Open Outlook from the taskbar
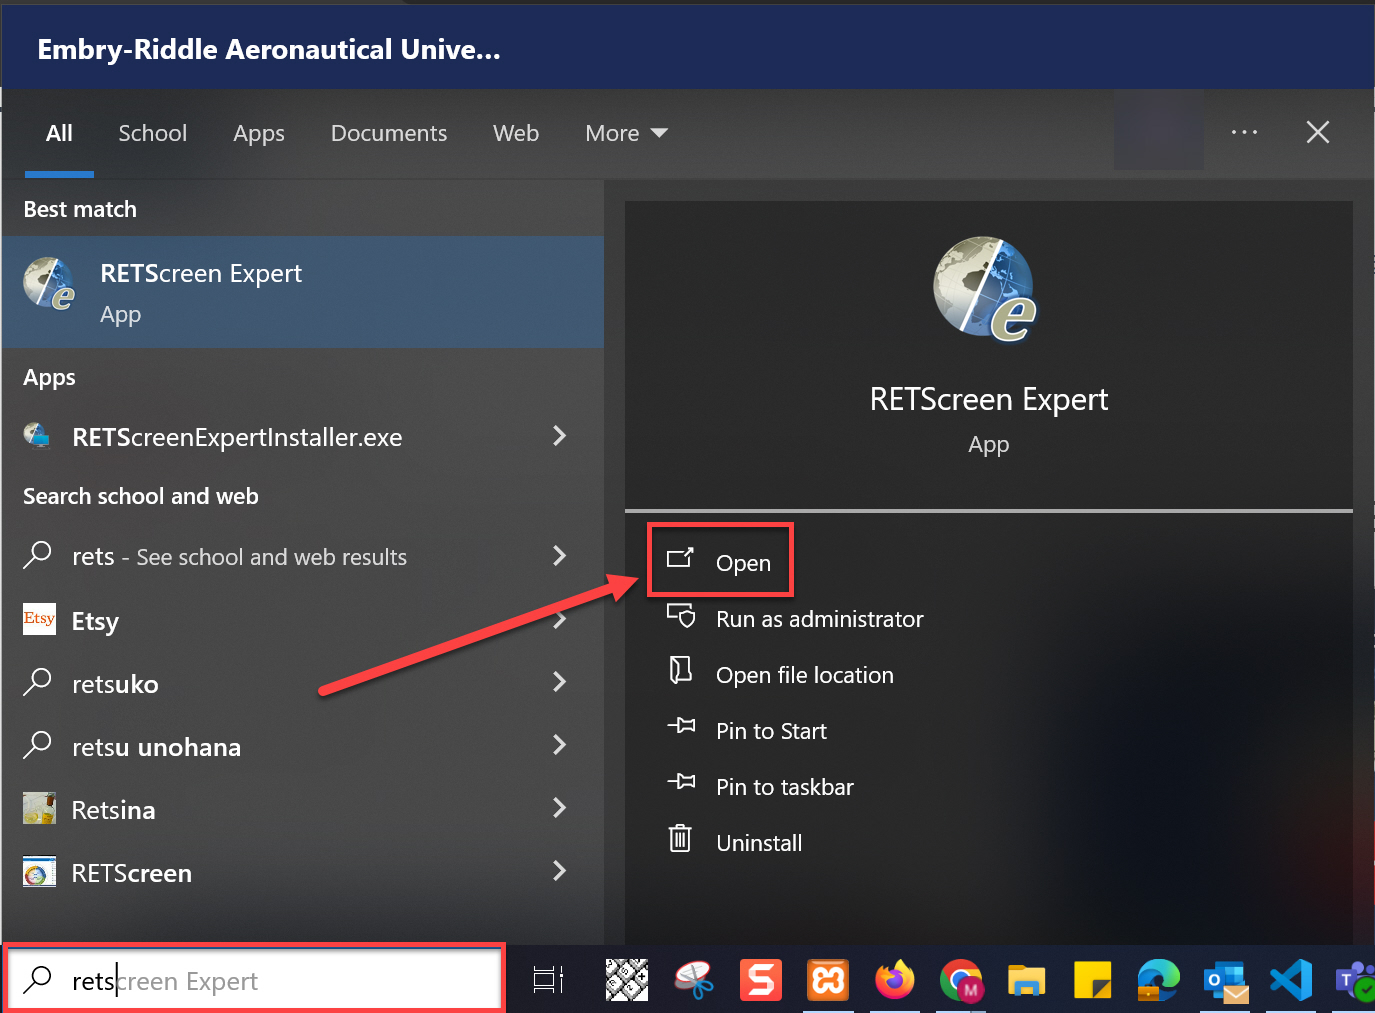This screenshot has width=1375, height=1013. (1226, 981)
